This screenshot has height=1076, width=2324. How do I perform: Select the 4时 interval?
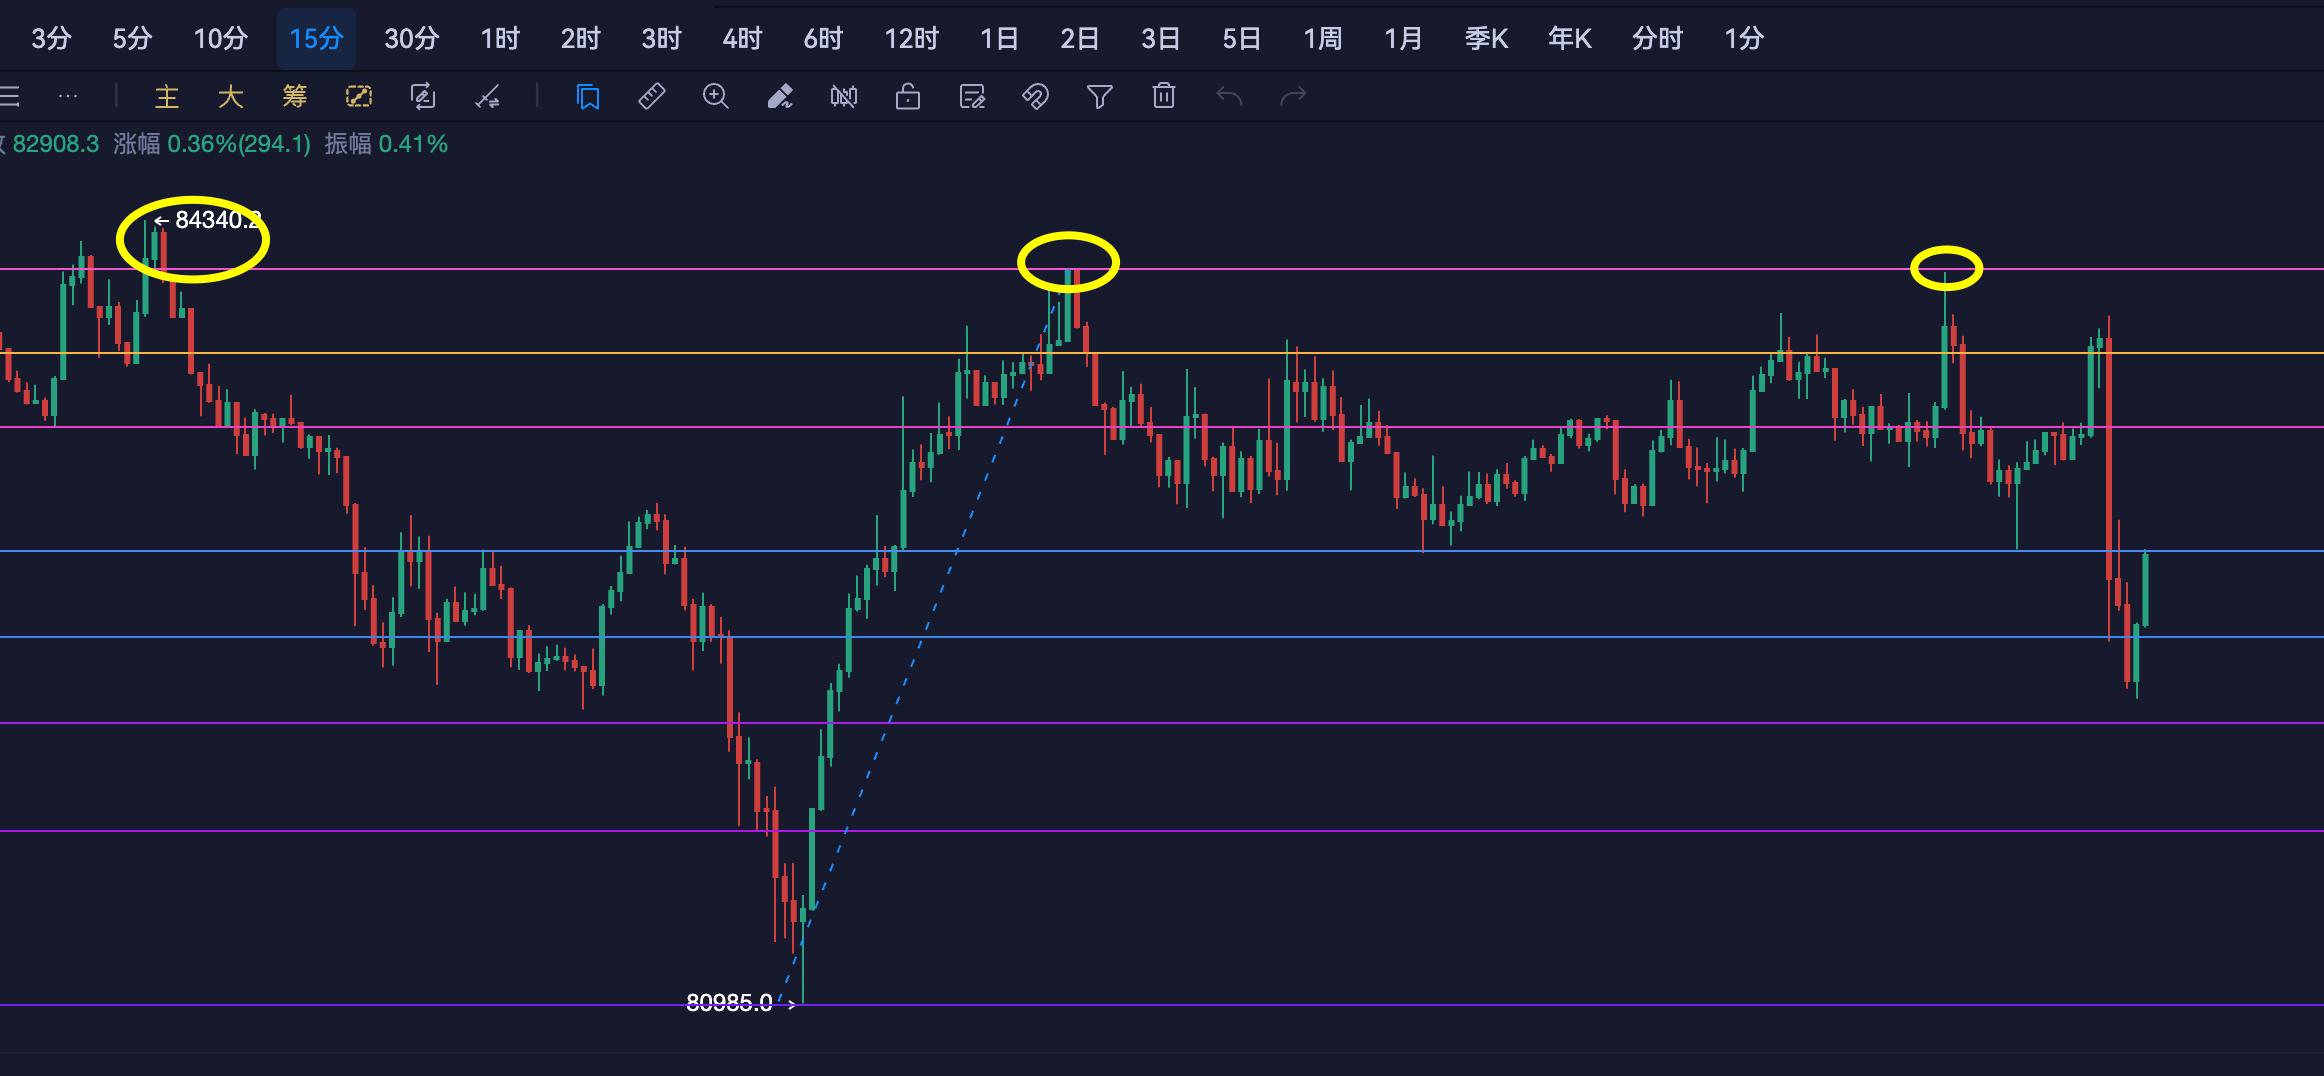(x=742, y=39)
